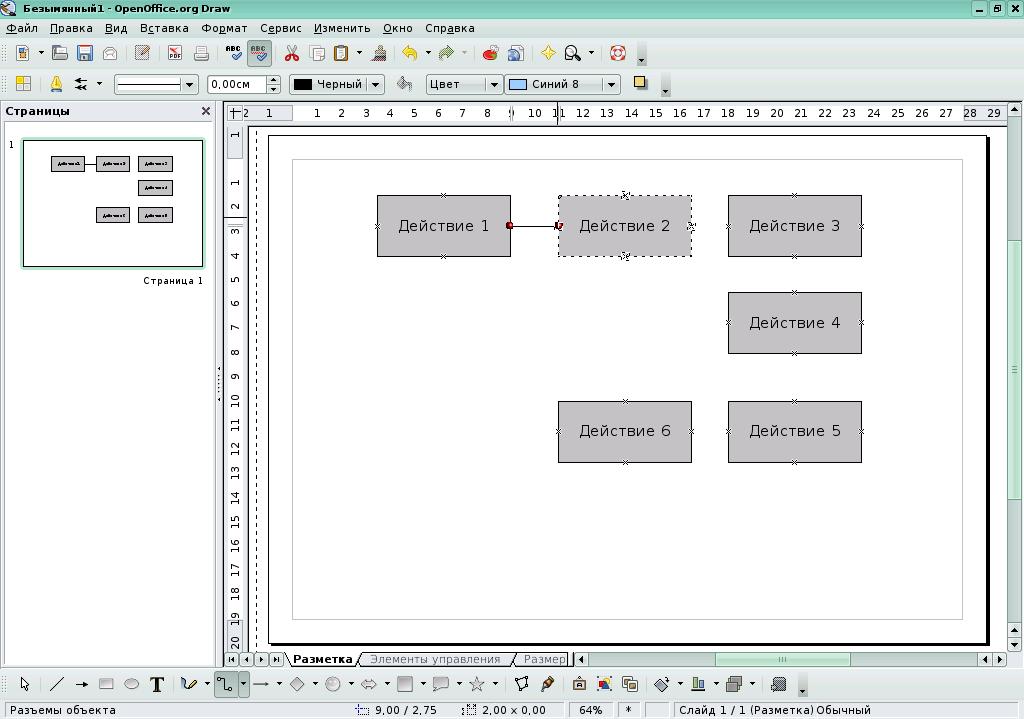Toggle the Connector tool
1024x719 pixels.
tap(225, 684)
